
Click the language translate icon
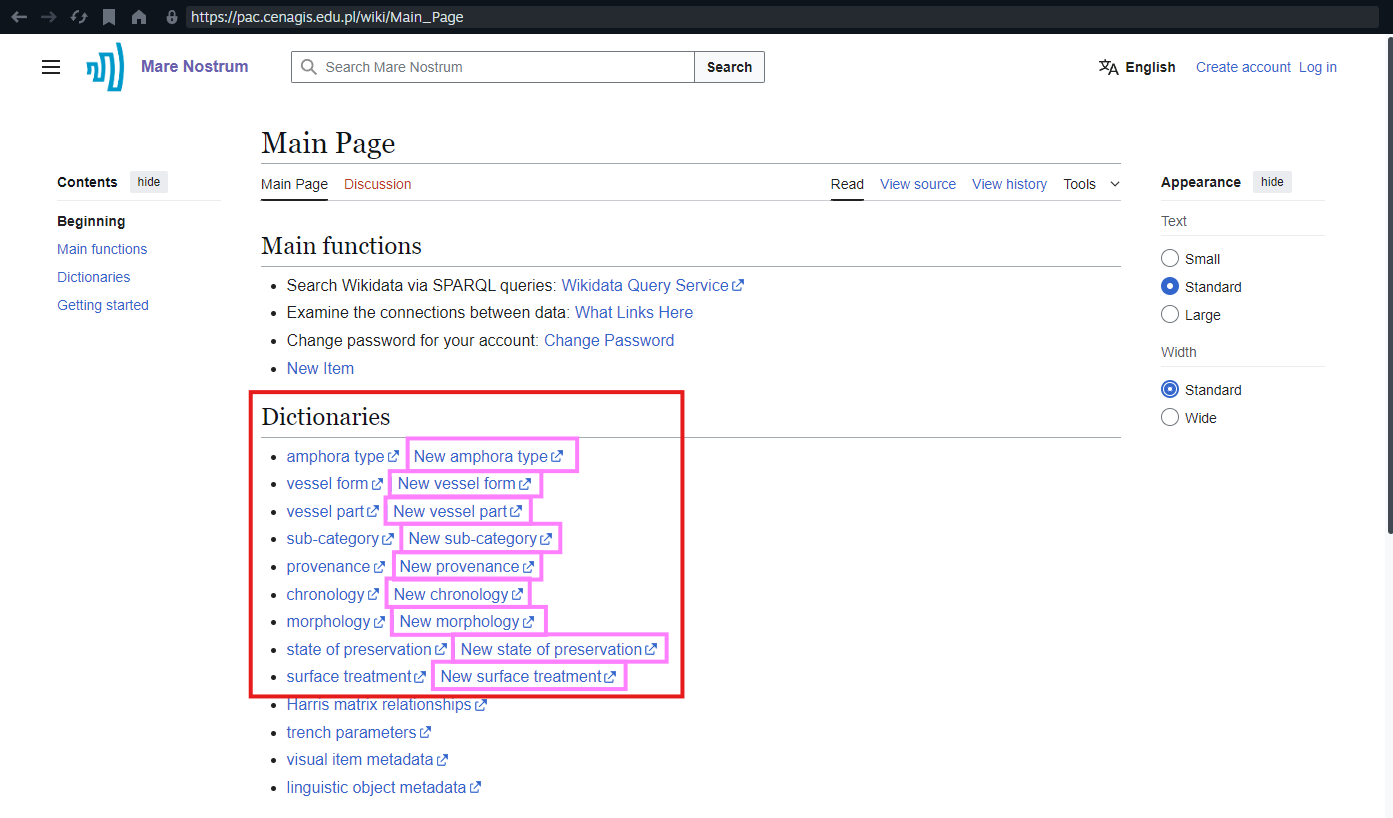tap(1108, 67)
